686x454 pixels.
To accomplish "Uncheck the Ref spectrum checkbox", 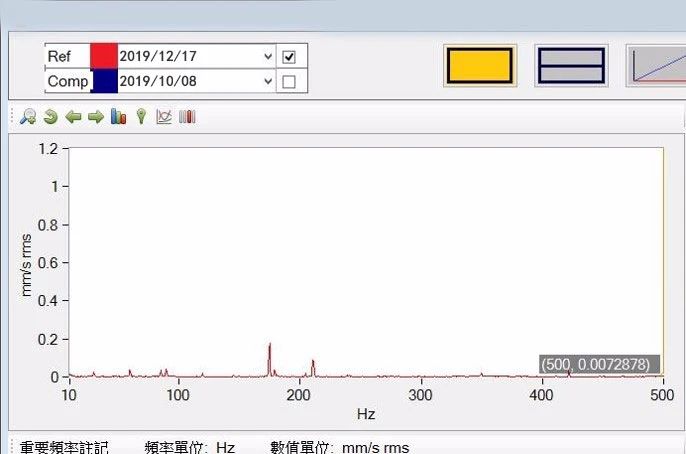I will pos(289,56).
